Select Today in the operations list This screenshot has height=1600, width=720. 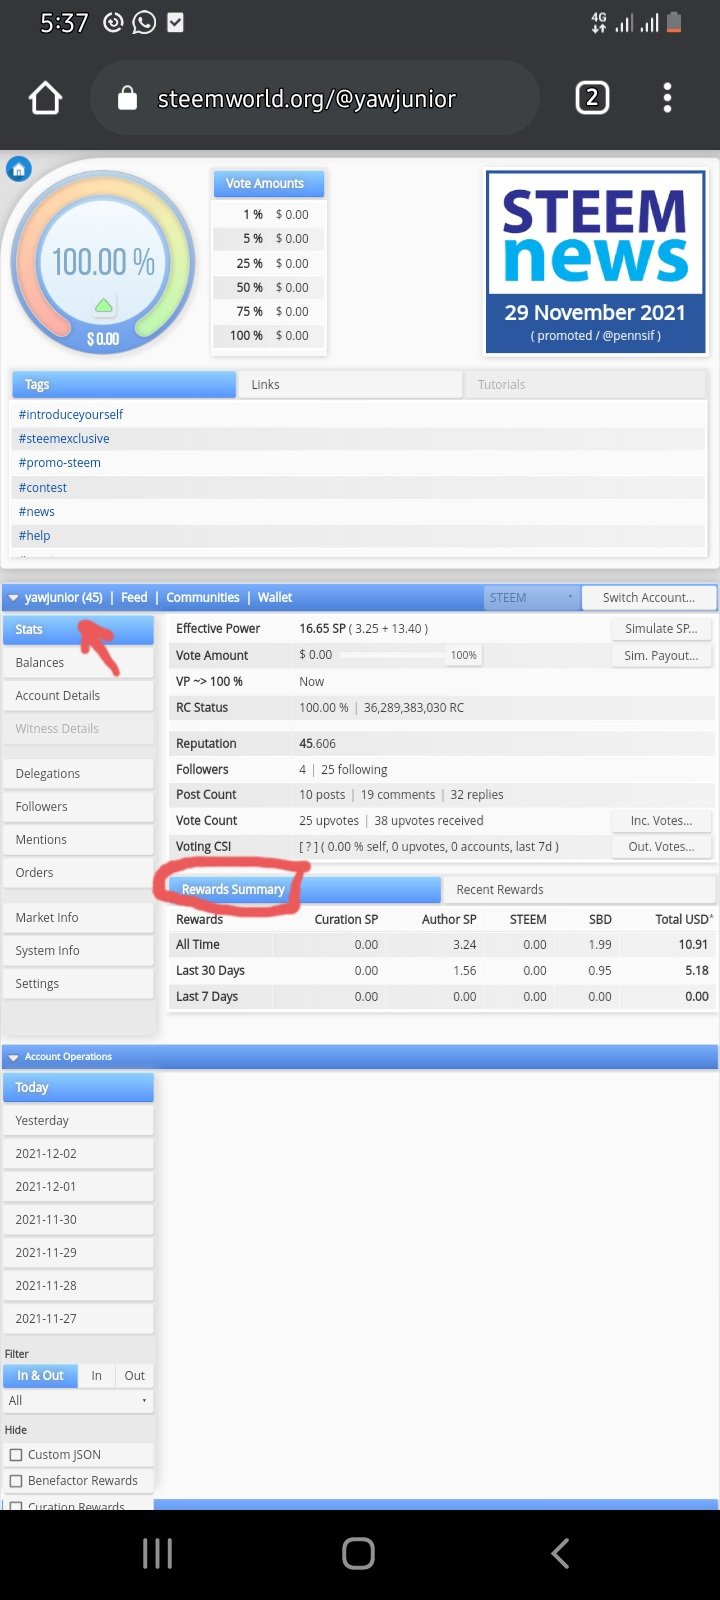click(x=78, y=1087)
